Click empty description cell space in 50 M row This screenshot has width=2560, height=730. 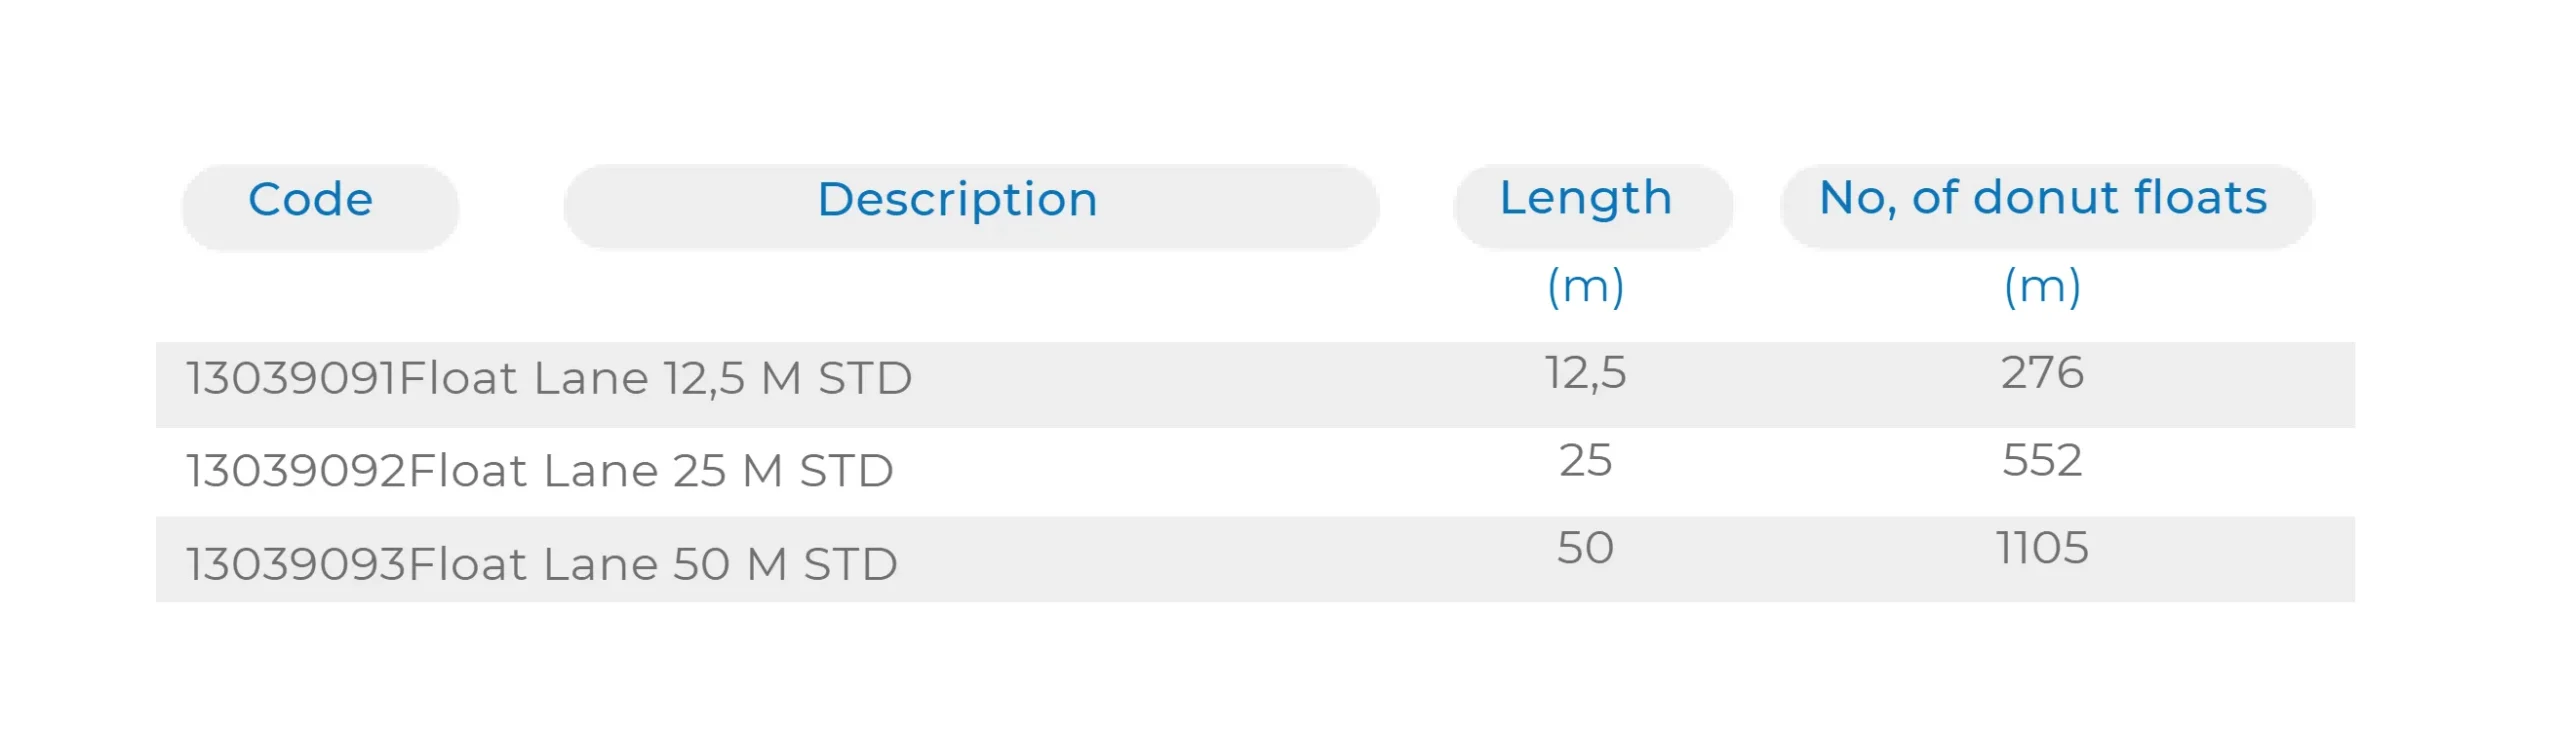1150,564
